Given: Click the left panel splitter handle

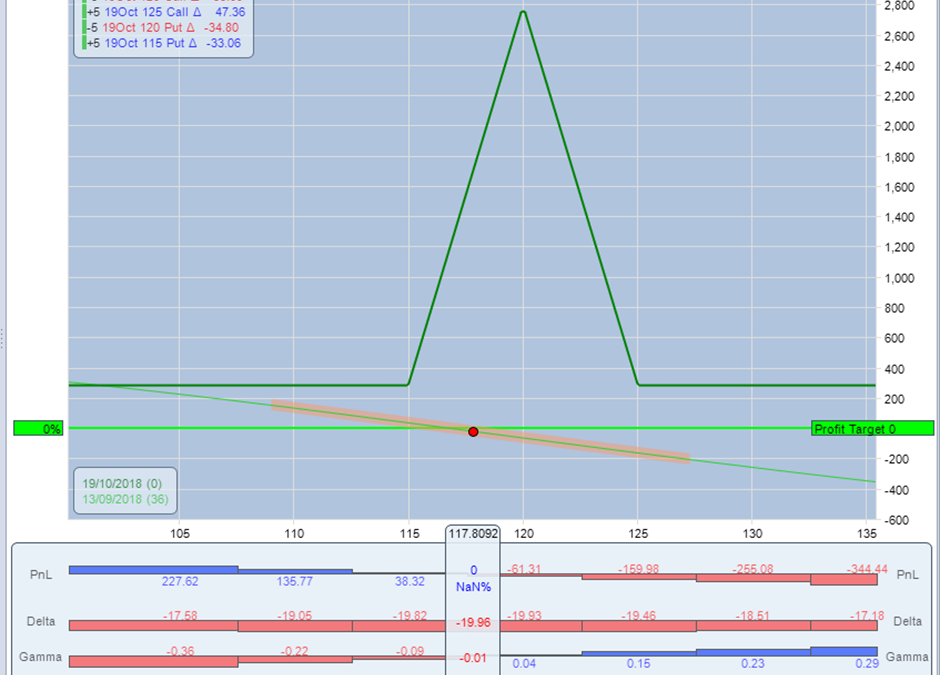Looking at the screenshot, I should (3, 338).
